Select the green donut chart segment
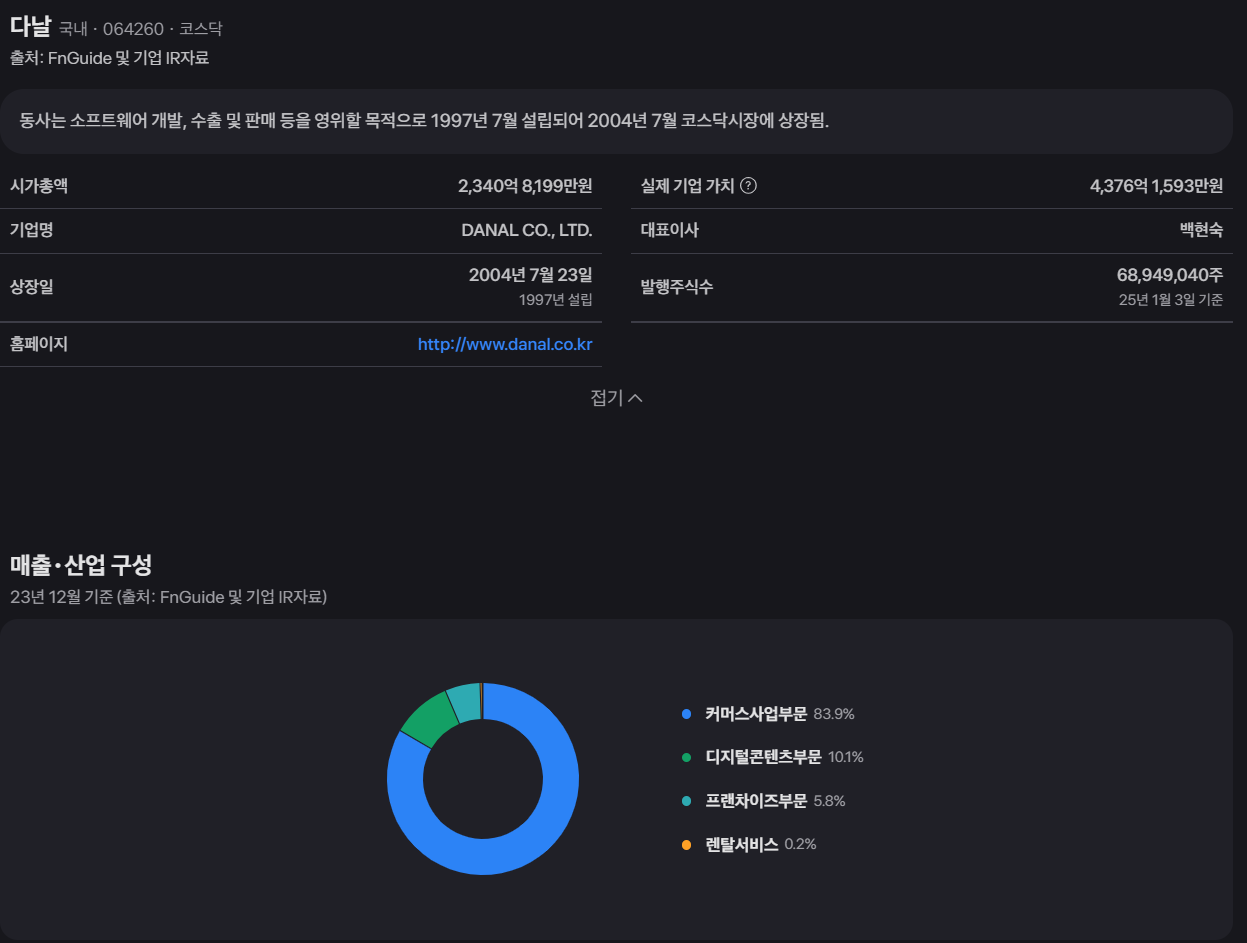 (429, 718)
